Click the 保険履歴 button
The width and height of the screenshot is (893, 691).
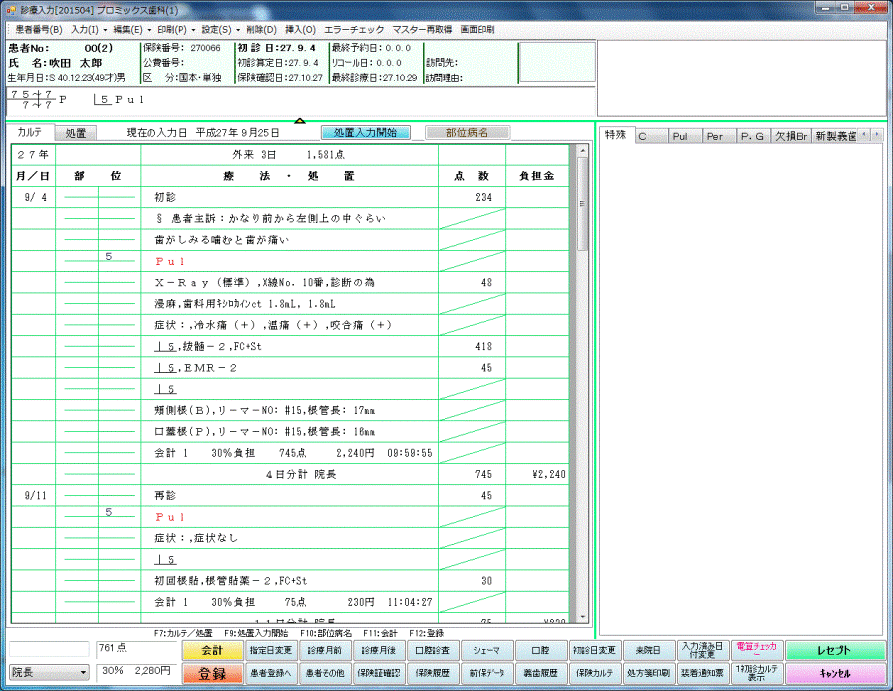click(433, 673)
